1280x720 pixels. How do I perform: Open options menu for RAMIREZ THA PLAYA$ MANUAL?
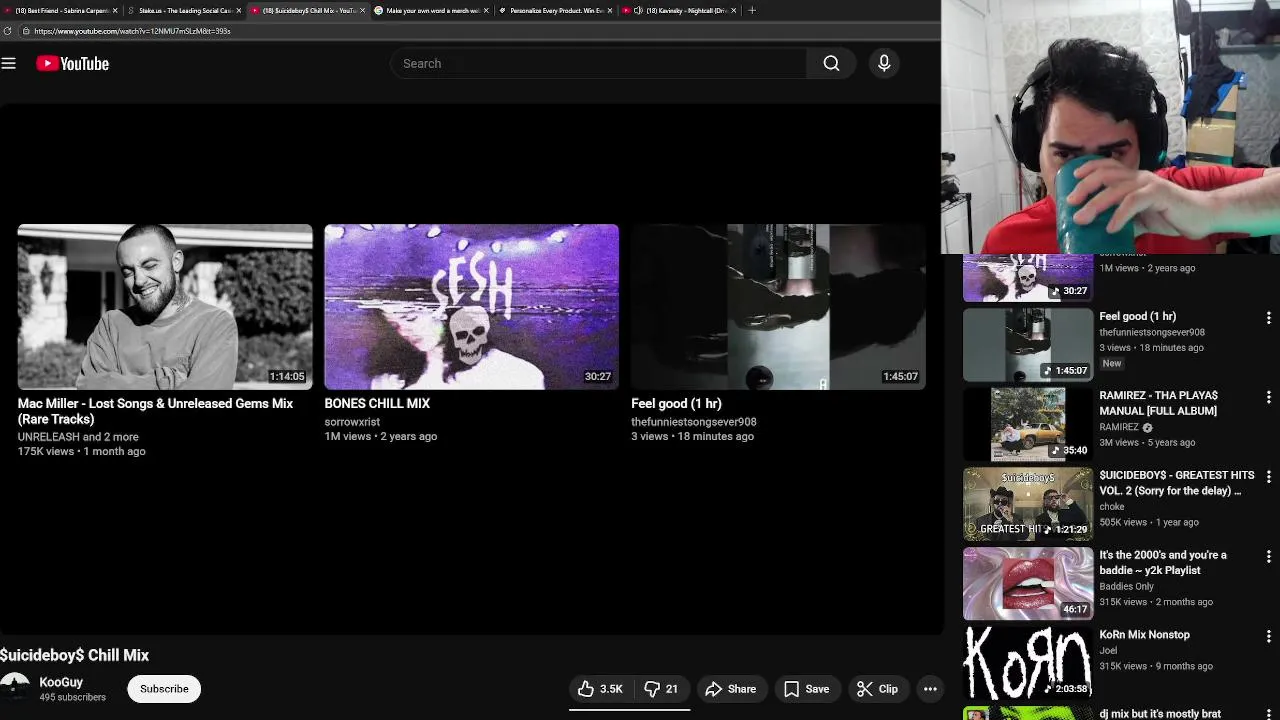coord(1268,397)
